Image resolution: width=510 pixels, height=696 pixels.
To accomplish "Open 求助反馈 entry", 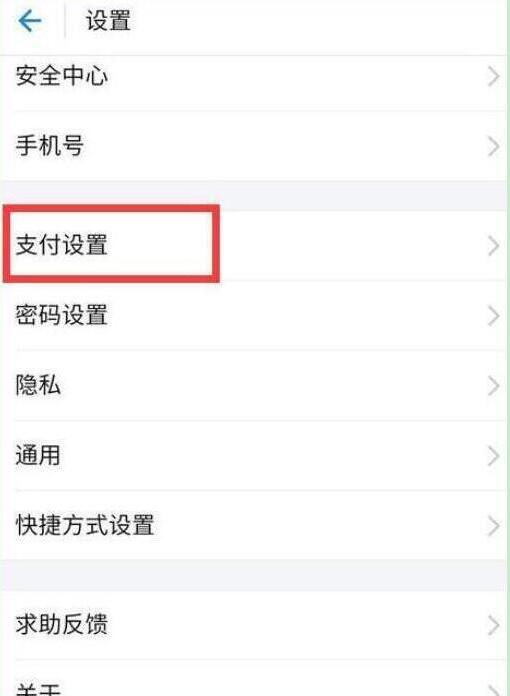I will pyautogui.click(x=253, y=625).
